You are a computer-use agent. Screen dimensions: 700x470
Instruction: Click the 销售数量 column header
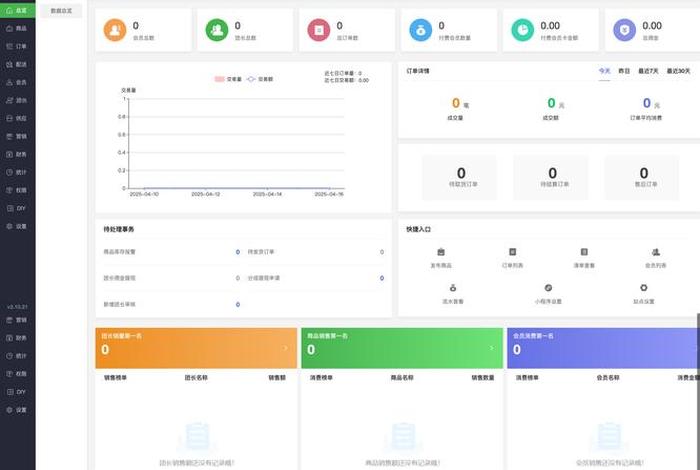pyautogui.click(x=483, y=378)
